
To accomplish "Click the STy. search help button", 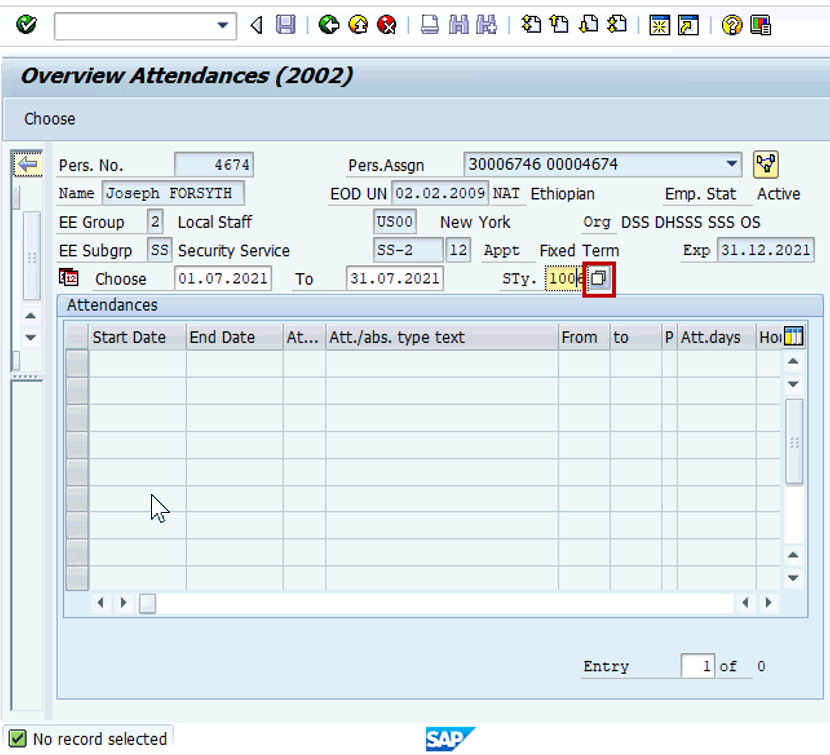I will point(599,278).
